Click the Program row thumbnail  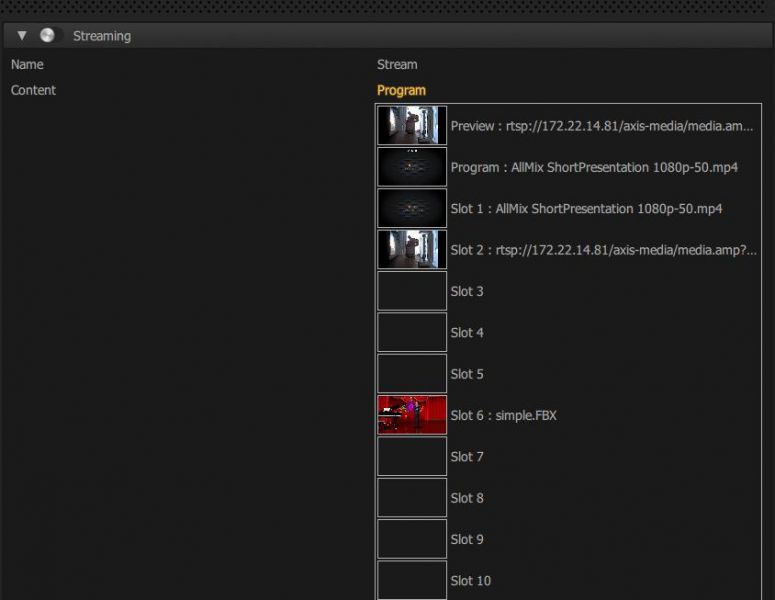coord(412,167)
